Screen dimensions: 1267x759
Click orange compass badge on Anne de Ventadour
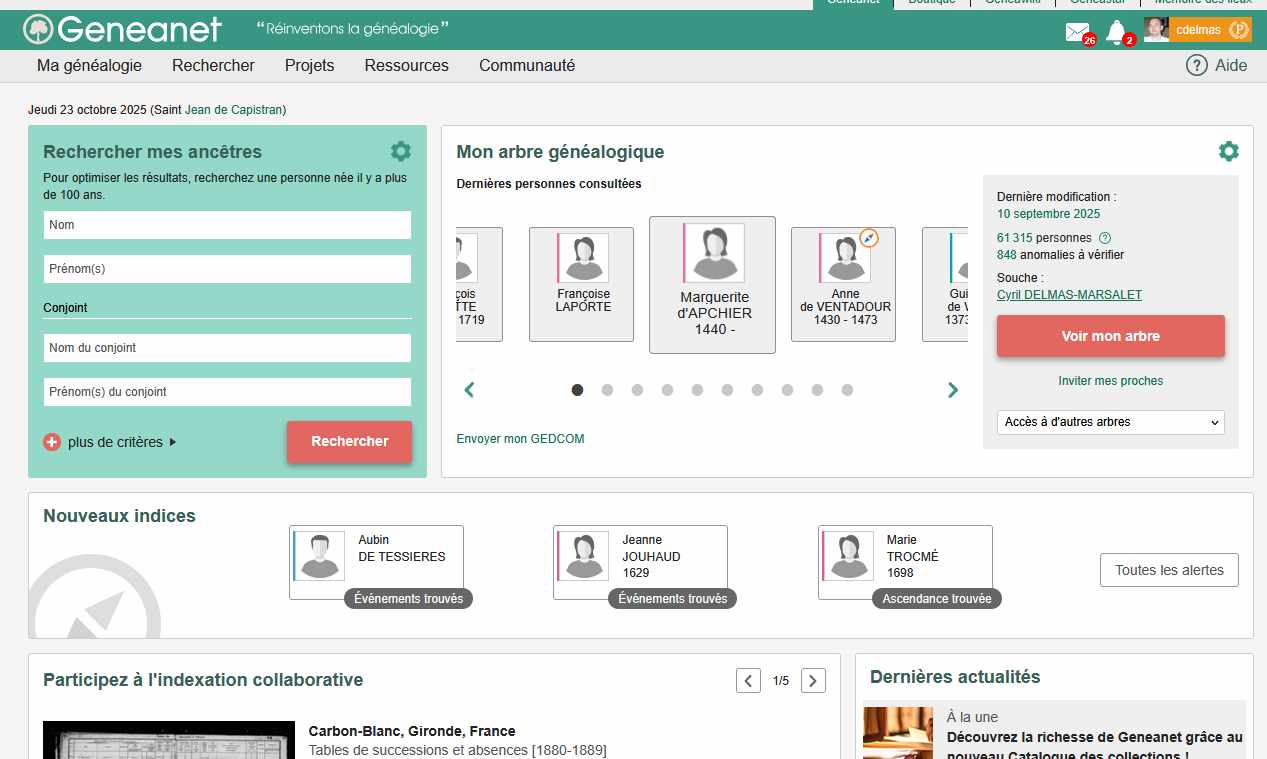click(869, 238)
